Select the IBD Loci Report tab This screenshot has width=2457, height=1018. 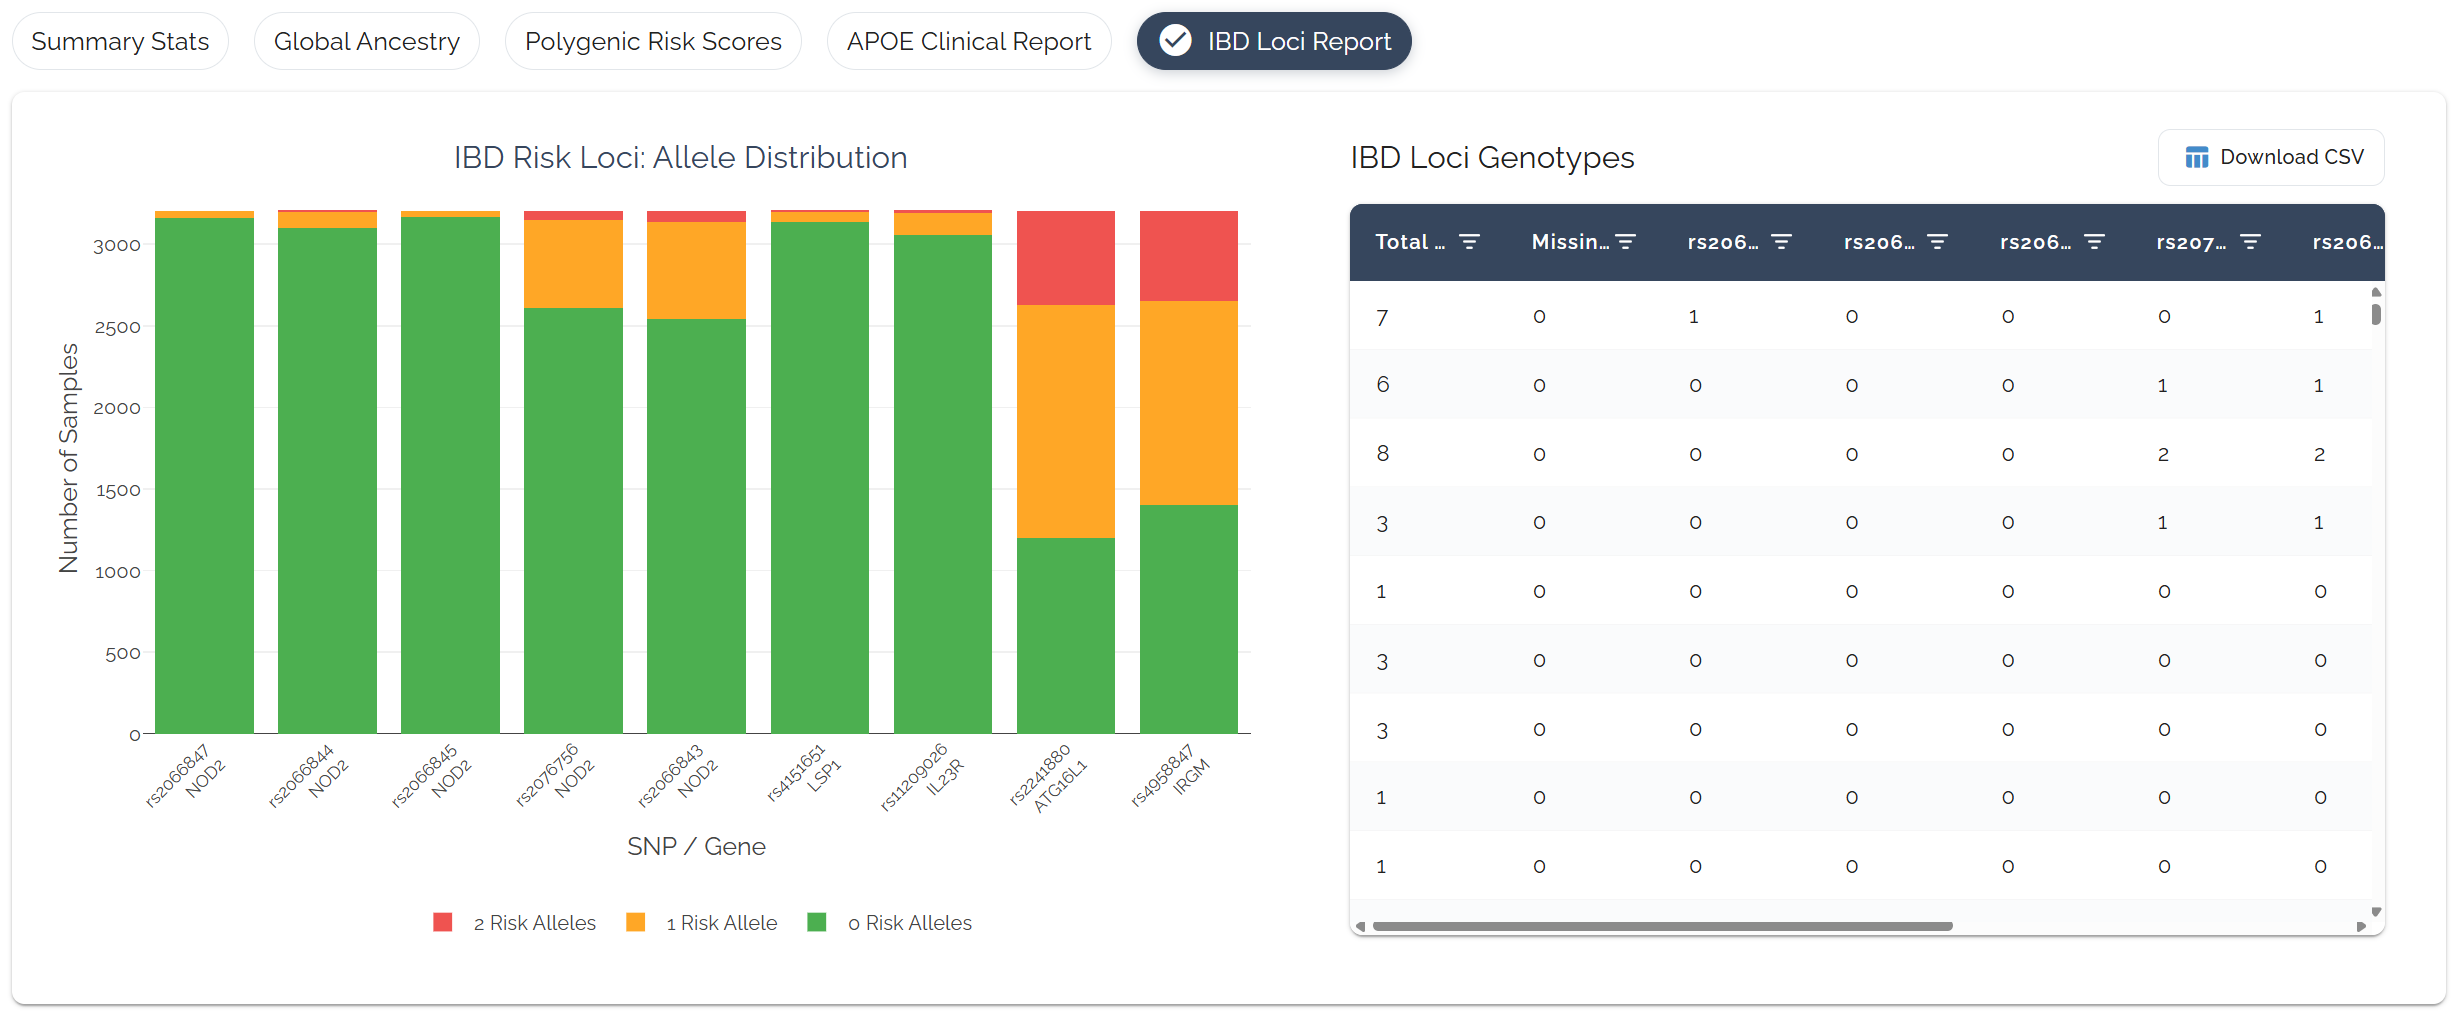pos(1274,41)
